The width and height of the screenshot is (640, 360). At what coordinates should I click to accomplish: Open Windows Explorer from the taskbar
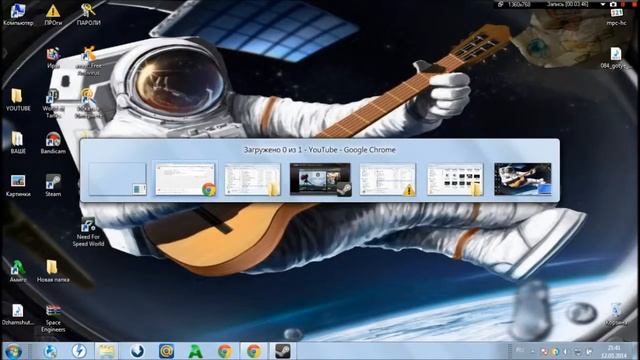(106, 351)
